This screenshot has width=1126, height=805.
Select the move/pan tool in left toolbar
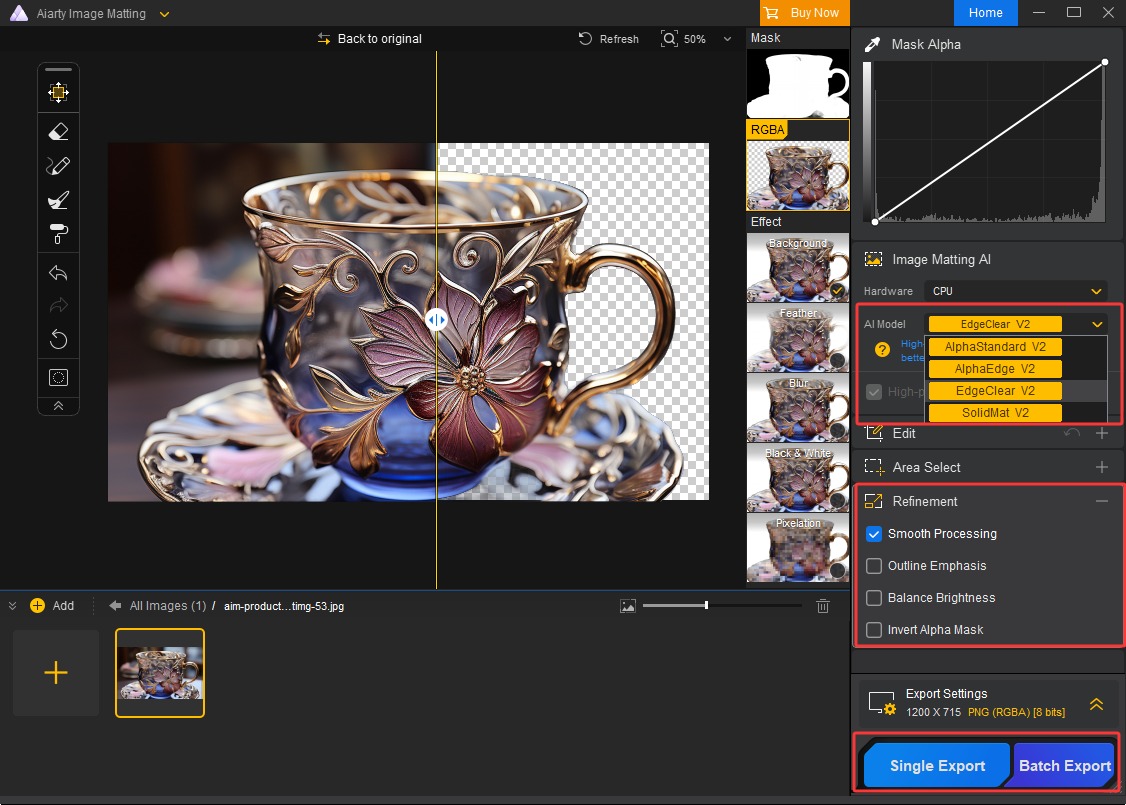58,92
